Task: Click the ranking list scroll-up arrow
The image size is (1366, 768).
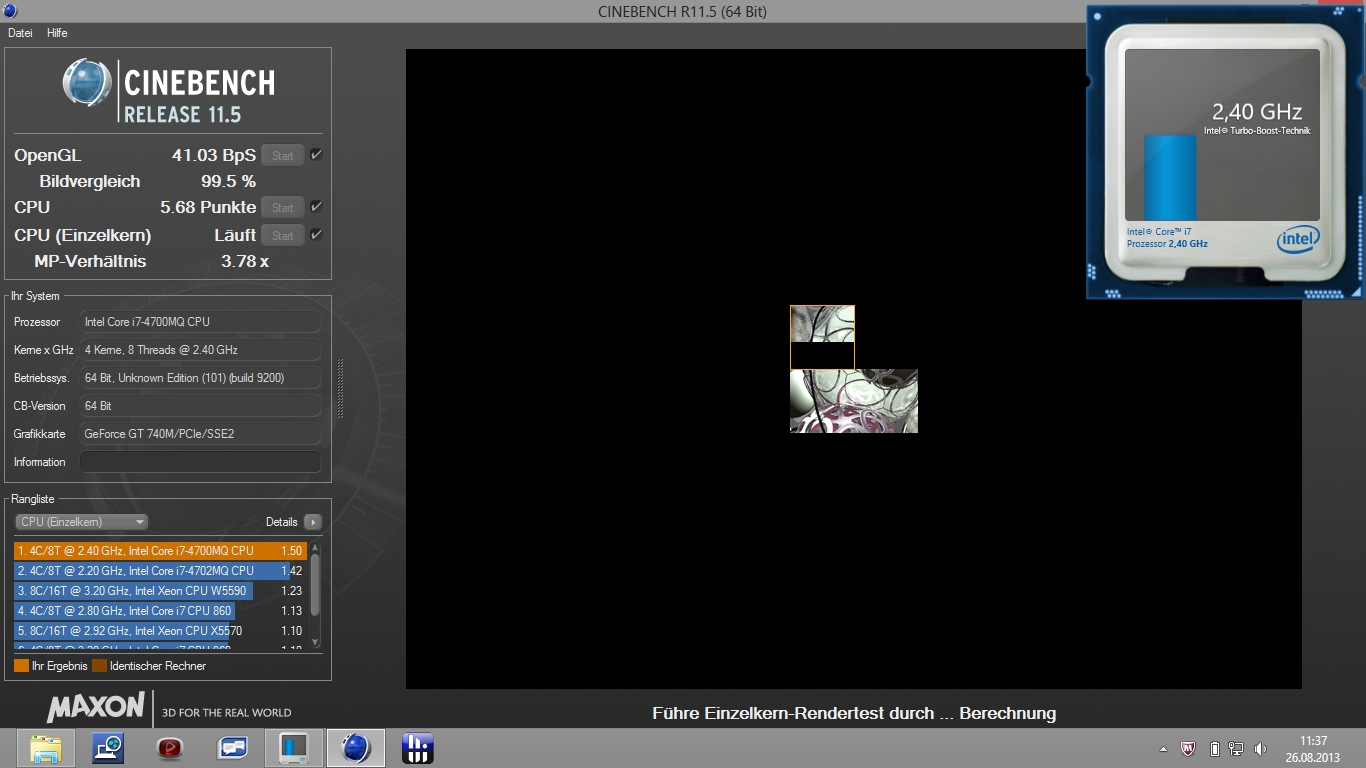Action: pyautogui.click(x=316, y=547)
